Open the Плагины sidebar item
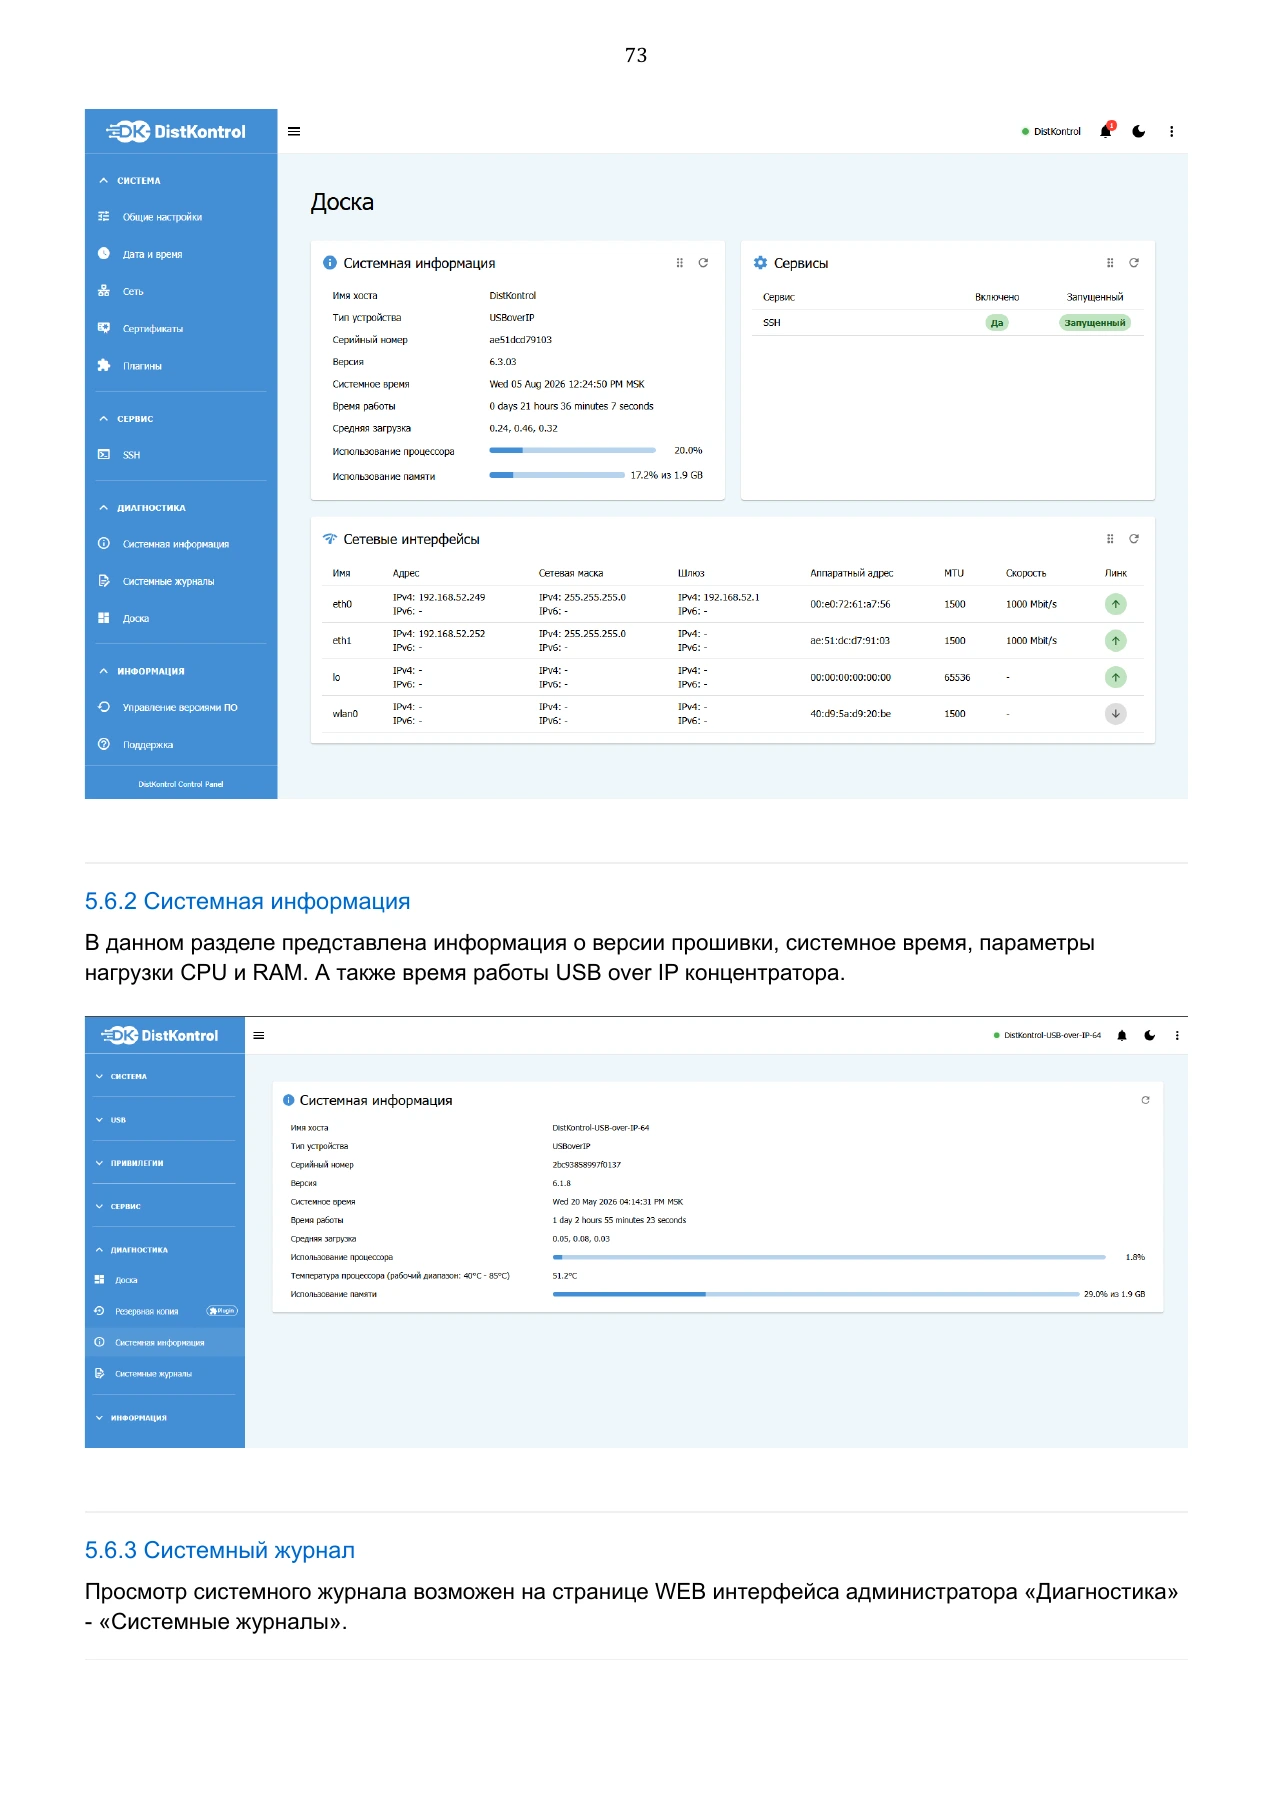The image size is (1273, 1800). tap(142, 366)
